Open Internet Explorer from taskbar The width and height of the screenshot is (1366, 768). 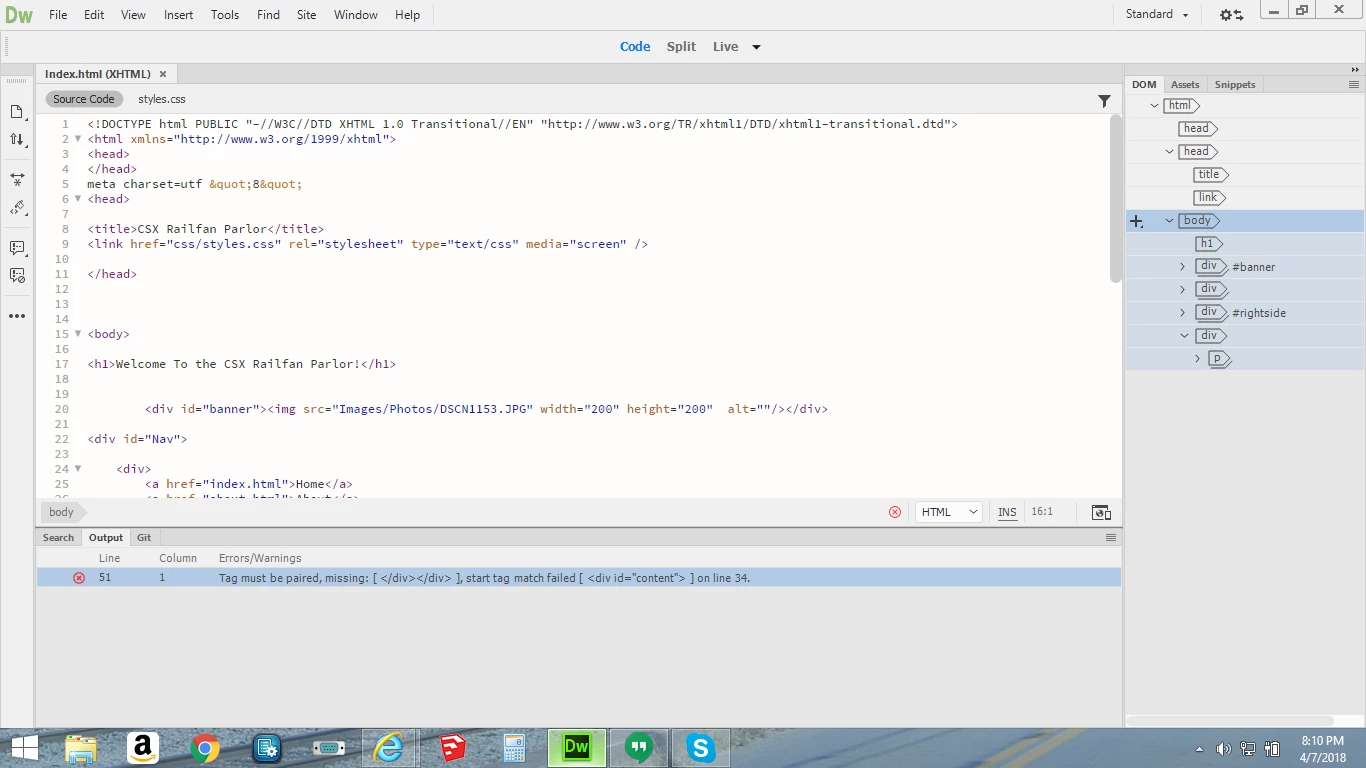tap(387, 748)
